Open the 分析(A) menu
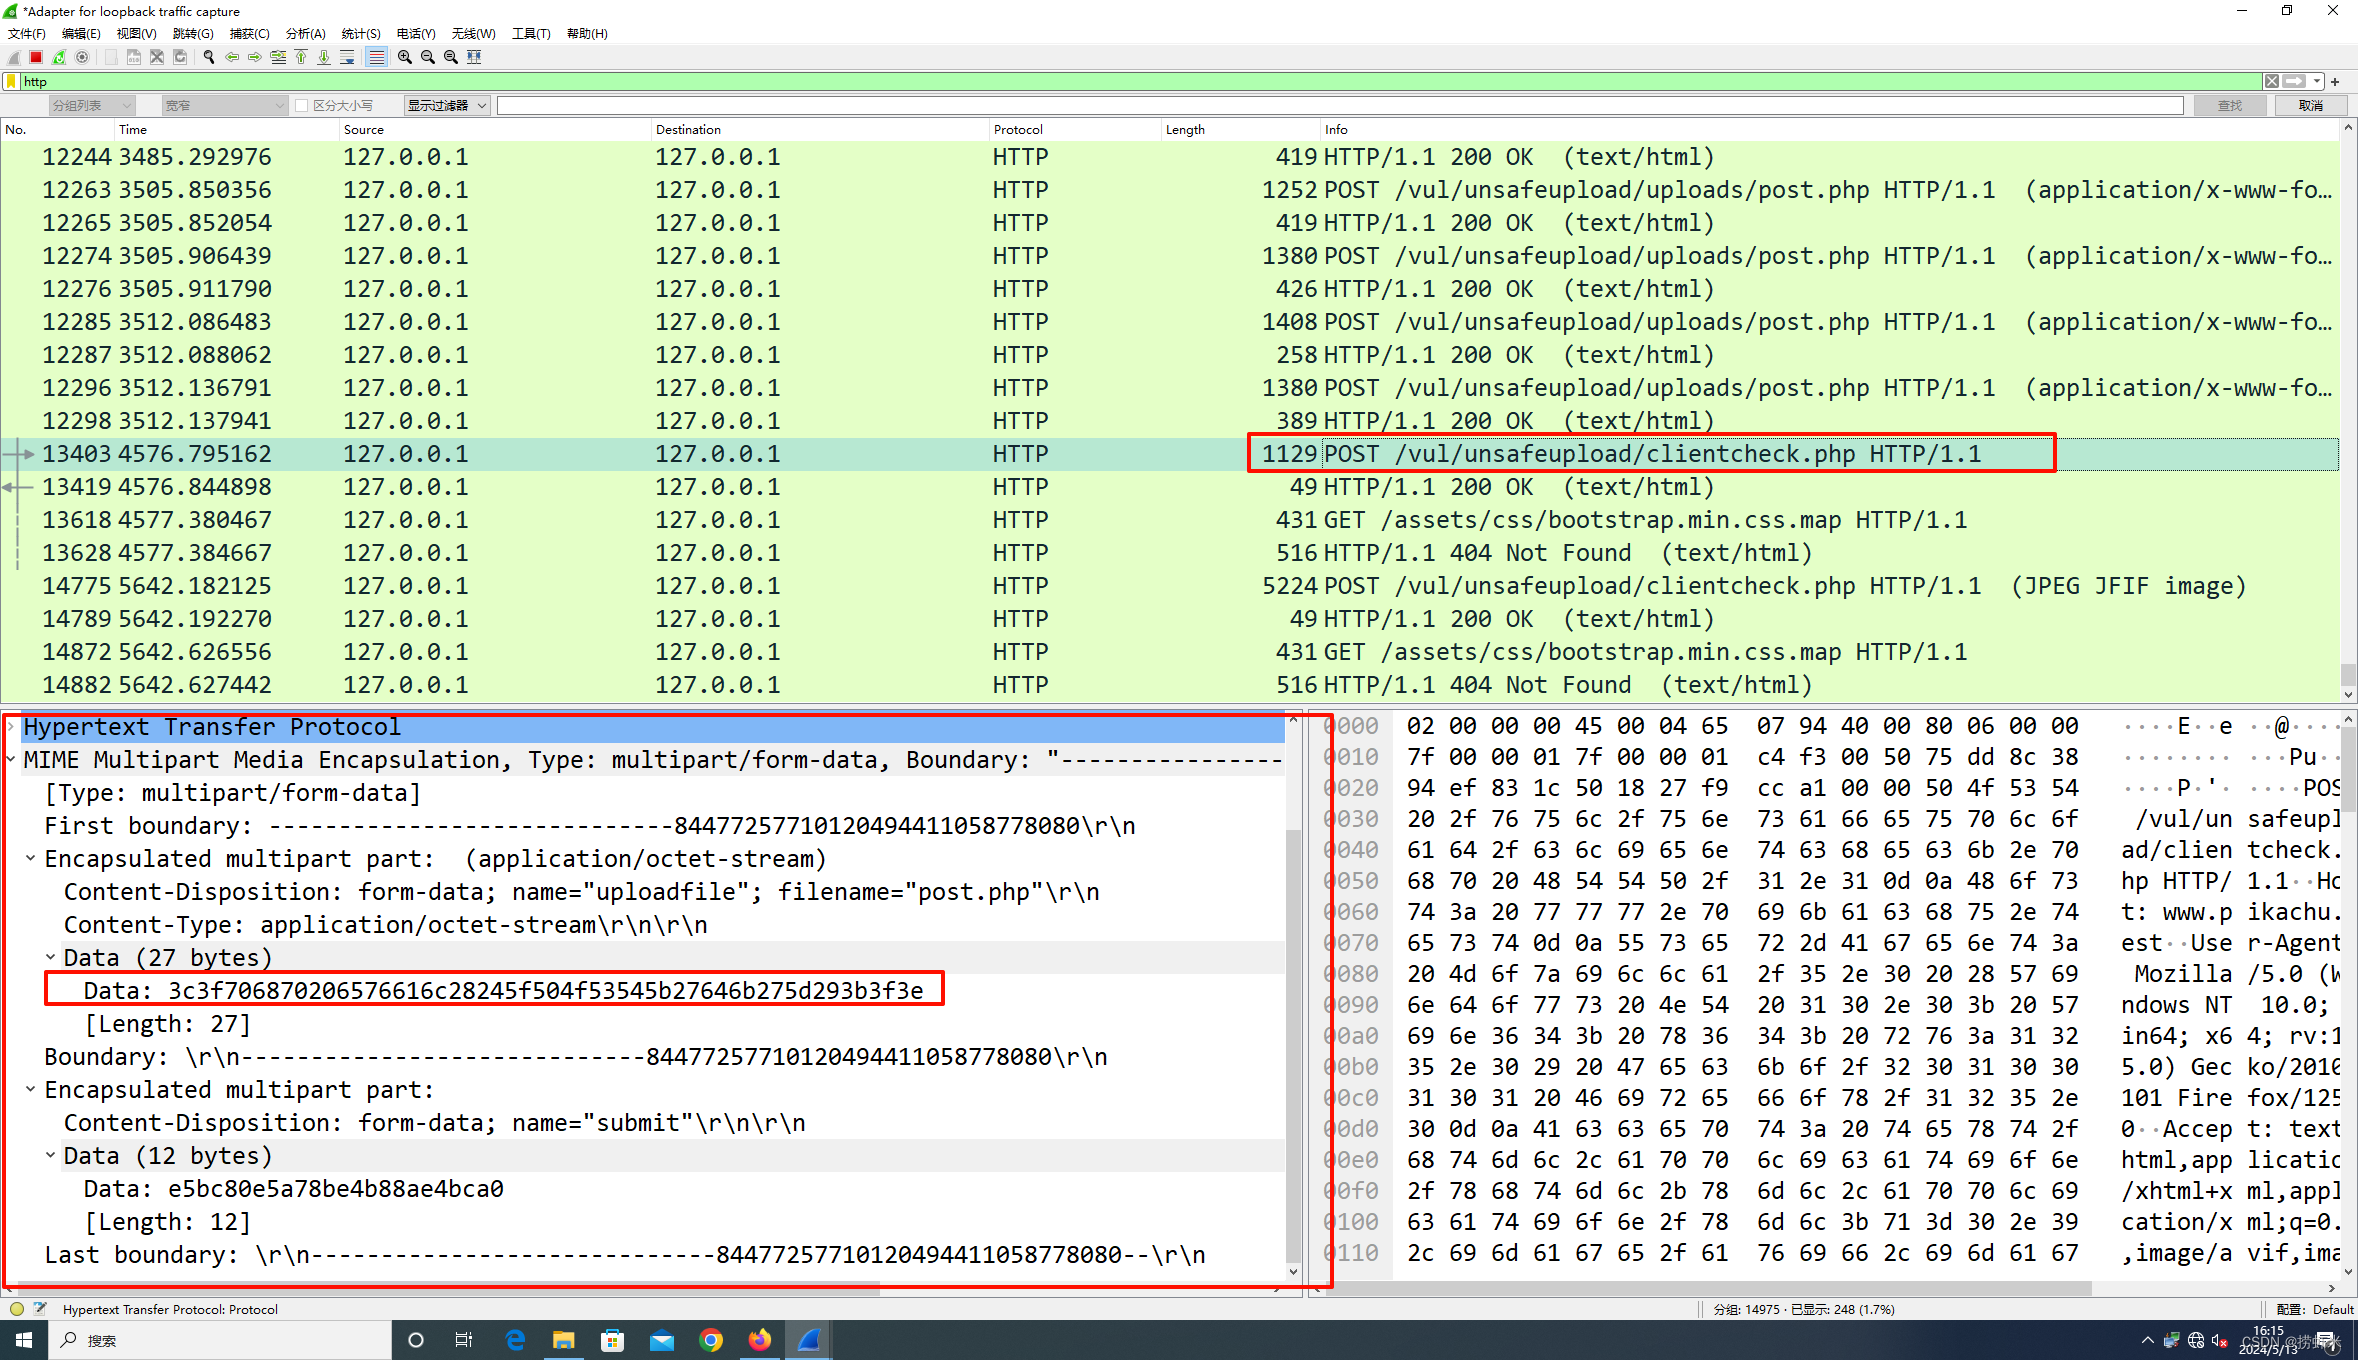 click(x=305, y=34)
